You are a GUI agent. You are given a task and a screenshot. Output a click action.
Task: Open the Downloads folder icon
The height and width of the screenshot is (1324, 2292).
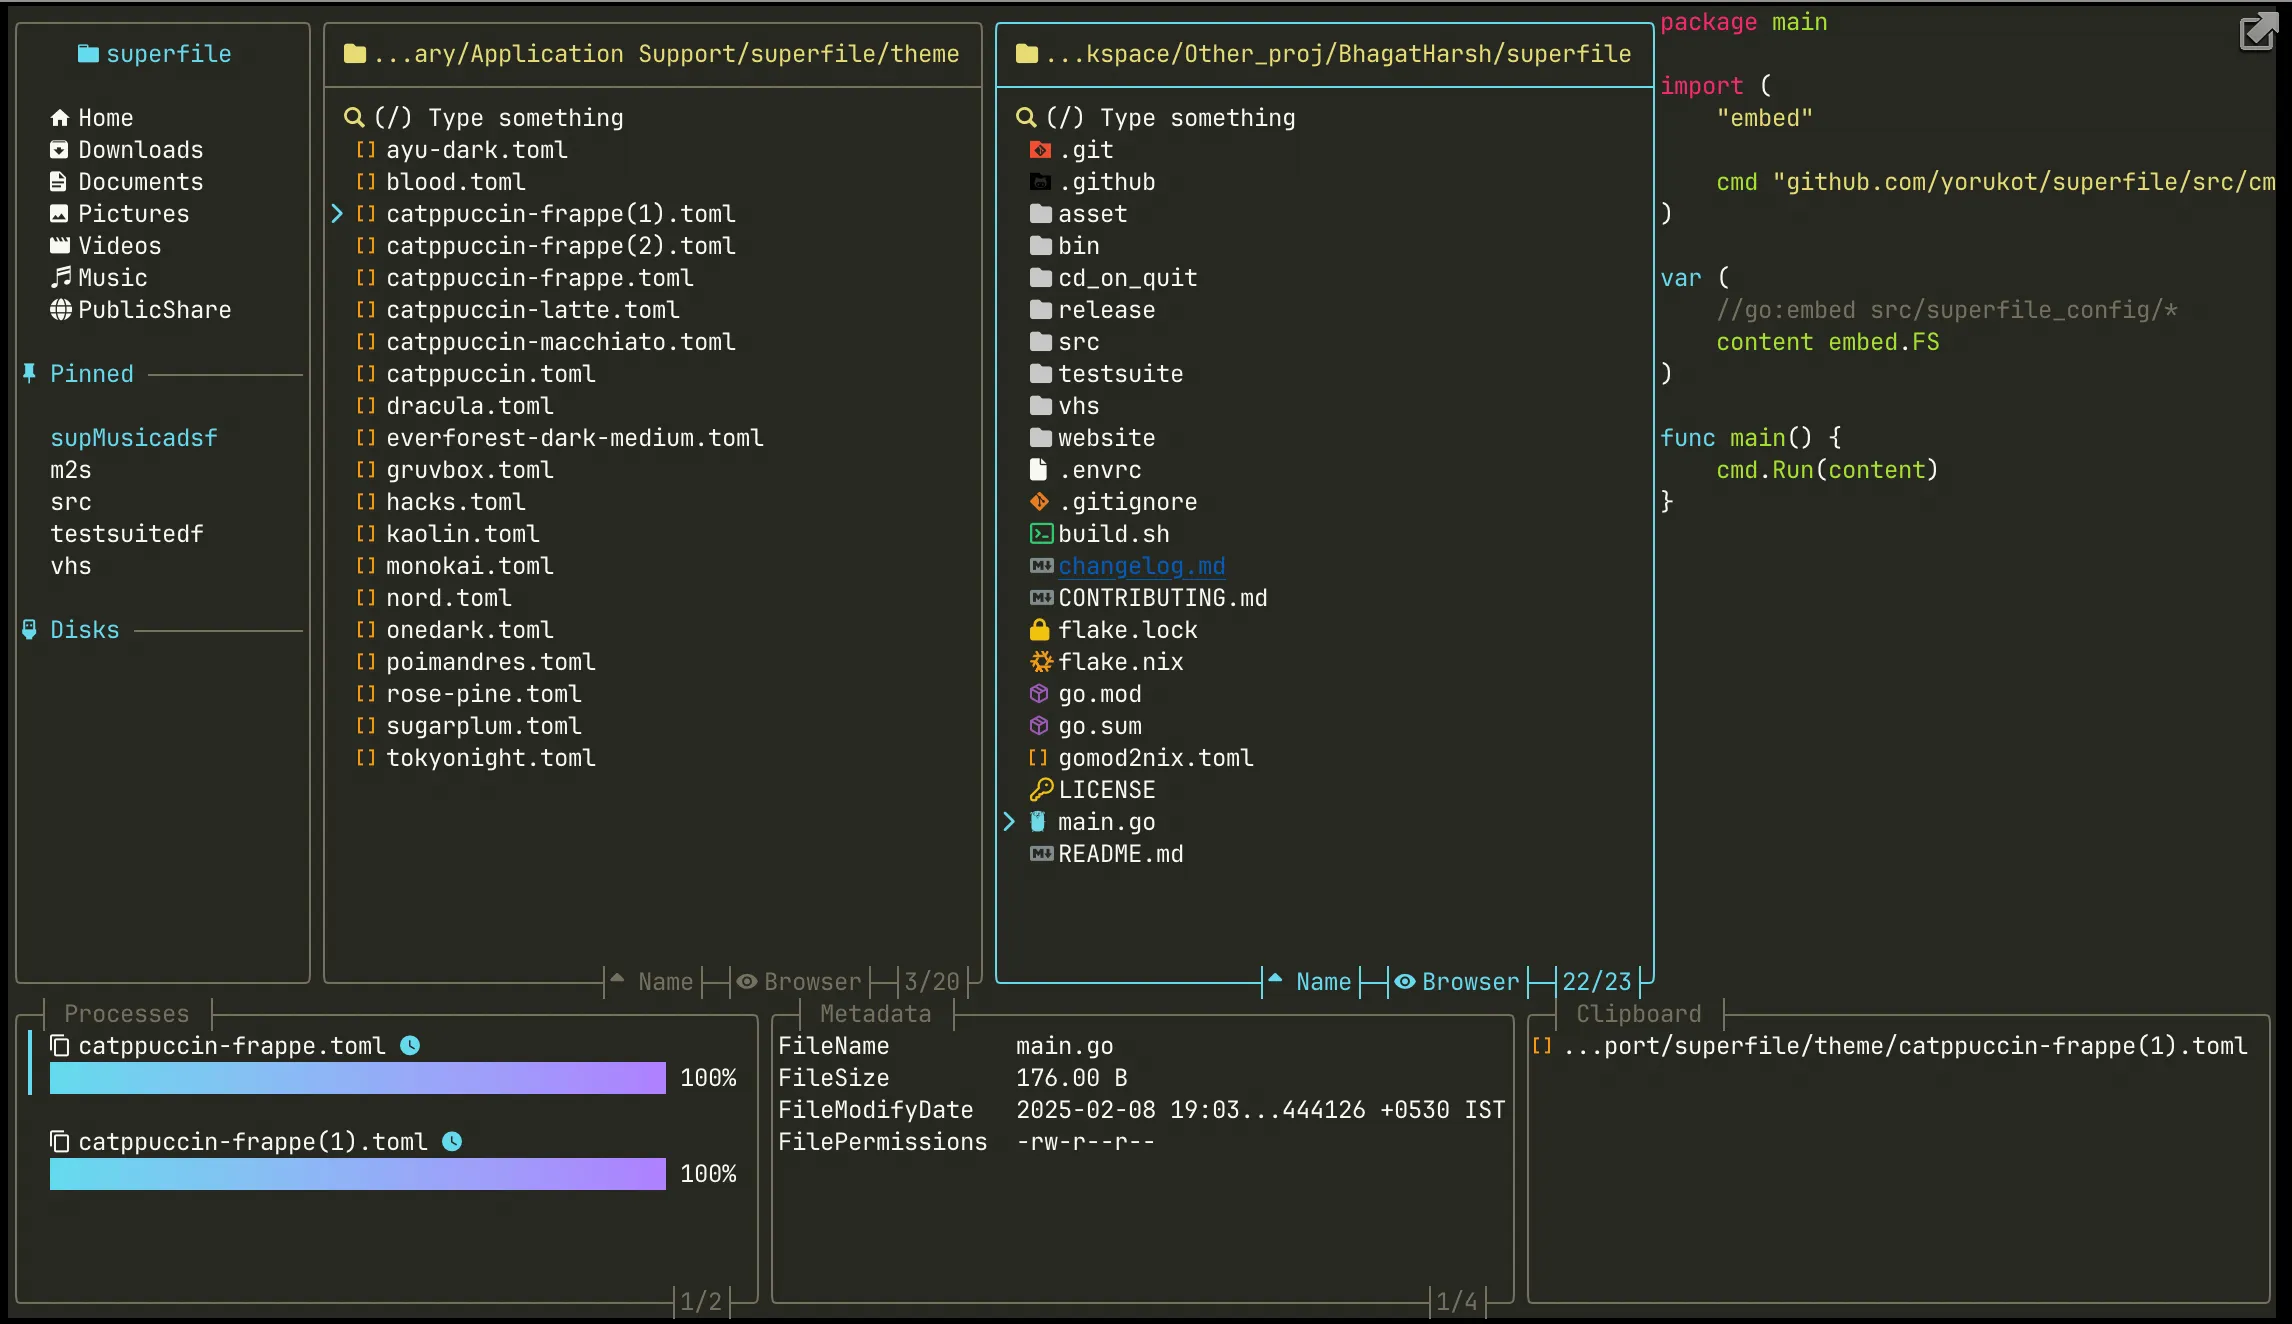point(60,149)
